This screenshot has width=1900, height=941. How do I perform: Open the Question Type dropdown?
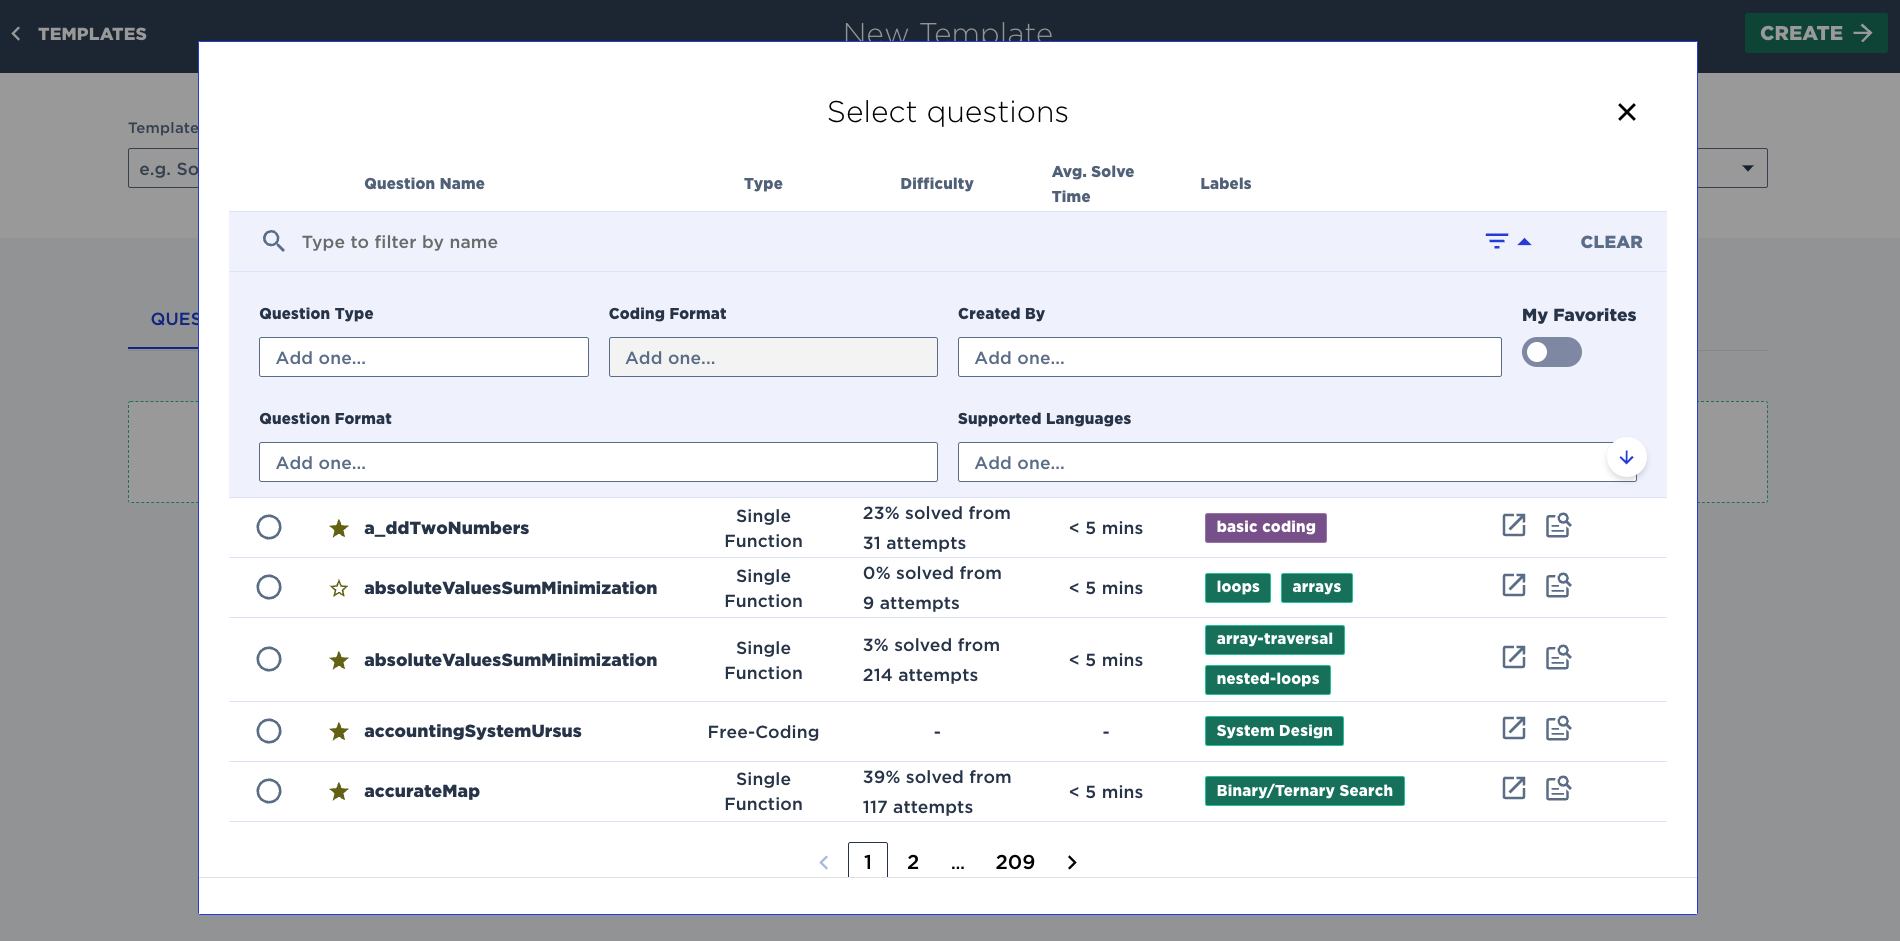click(x=423, y=358)
